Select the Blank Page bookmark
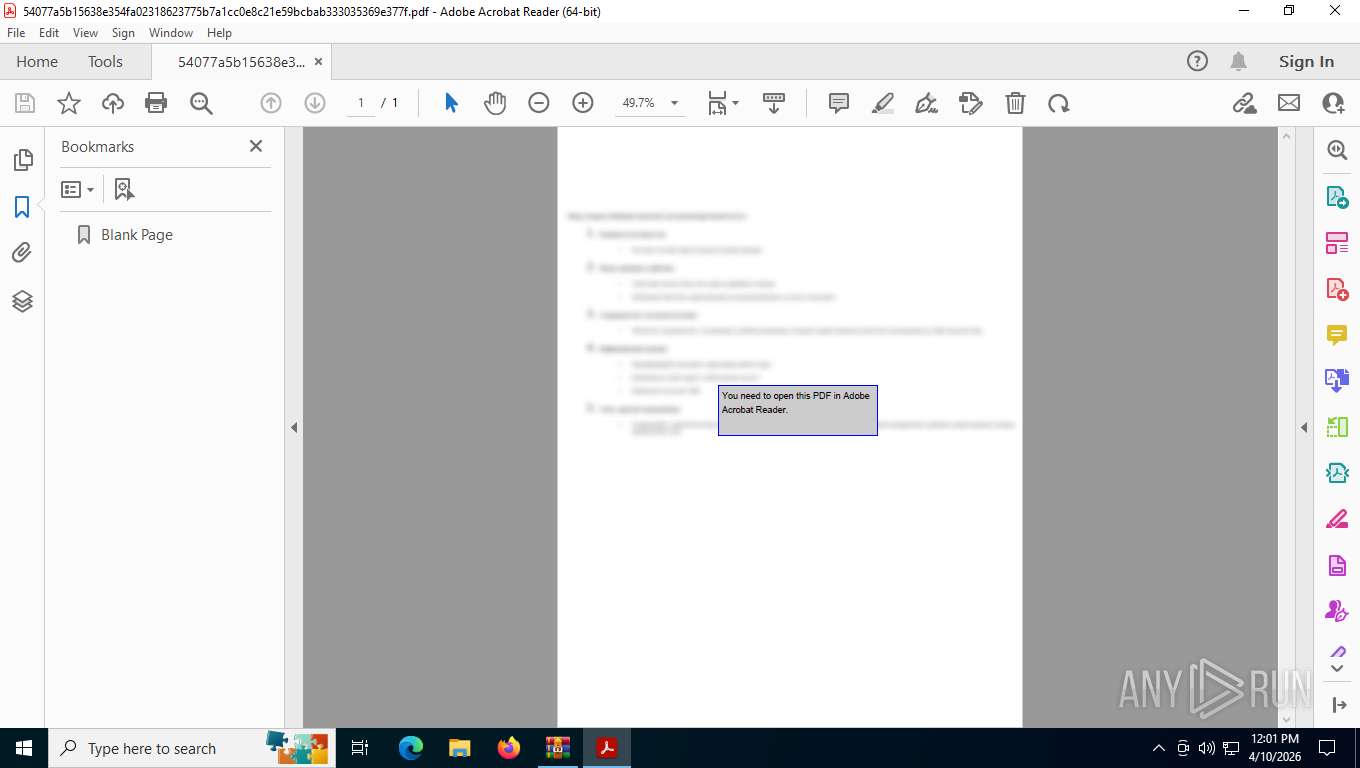1360x768 pixels. (x=137, y=235)
